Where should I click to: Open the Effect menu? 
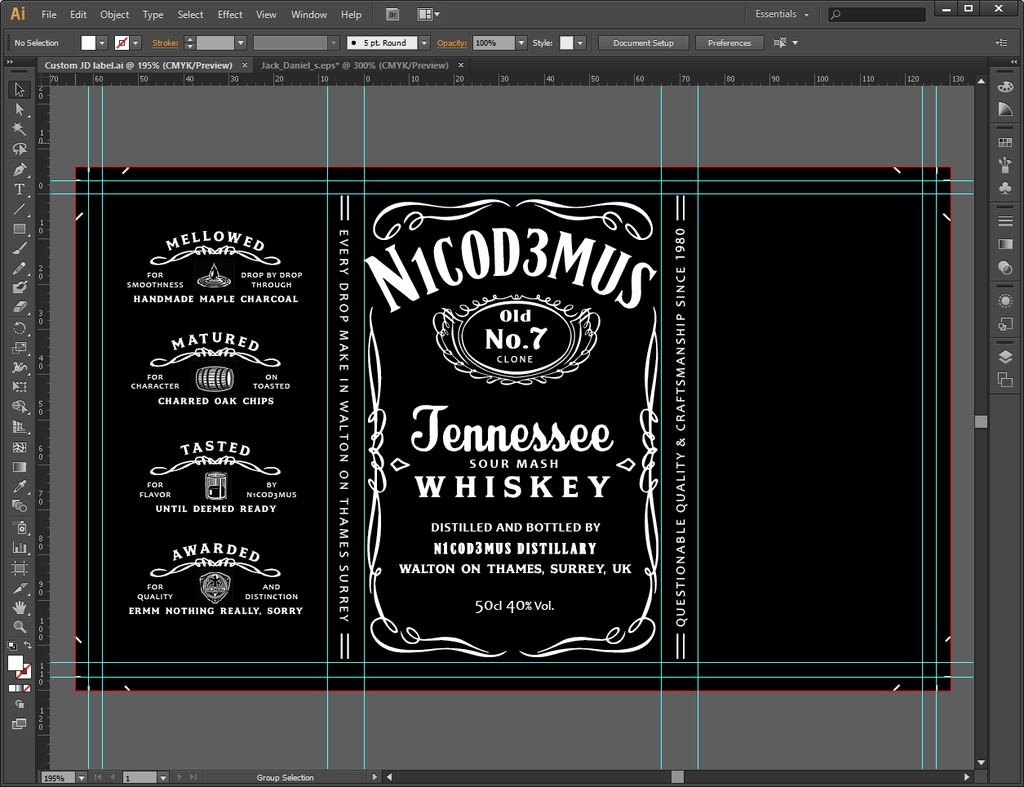230,15
